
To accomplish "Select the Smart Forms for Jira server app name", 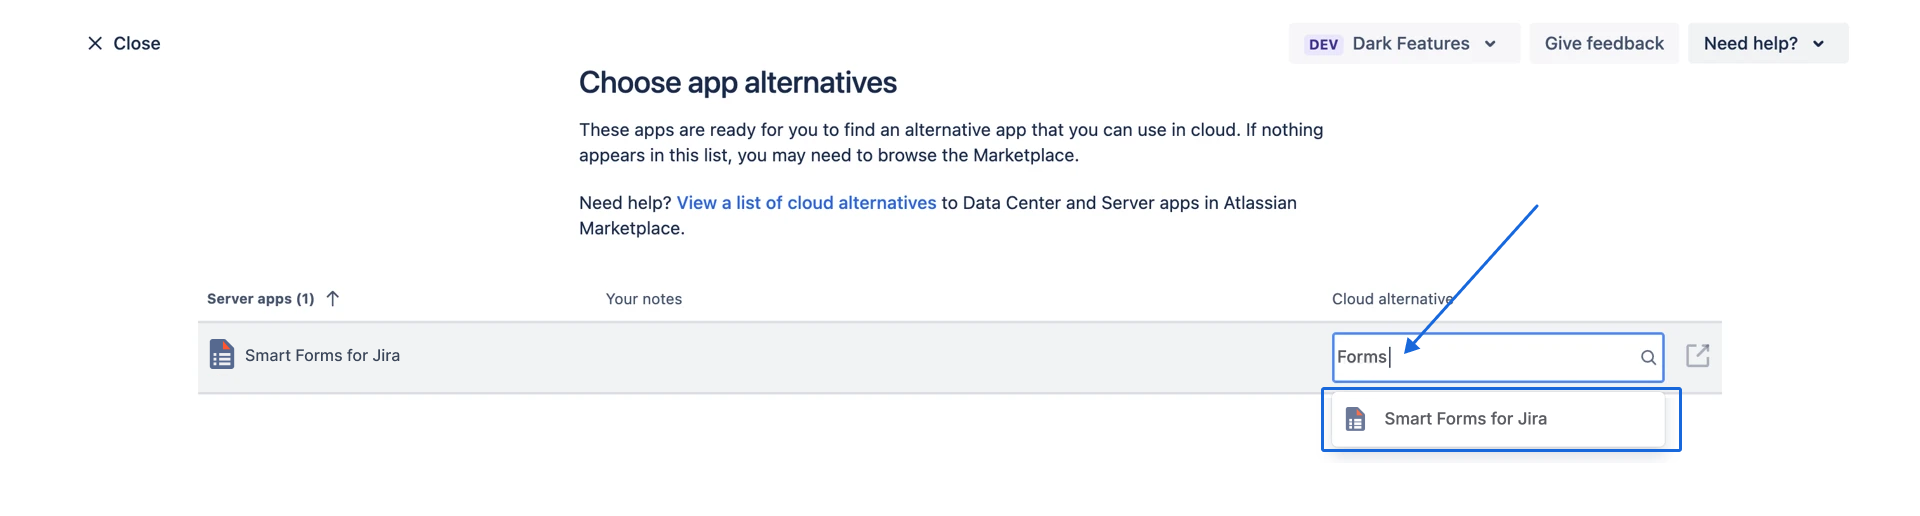I will (x=322, y=355).
